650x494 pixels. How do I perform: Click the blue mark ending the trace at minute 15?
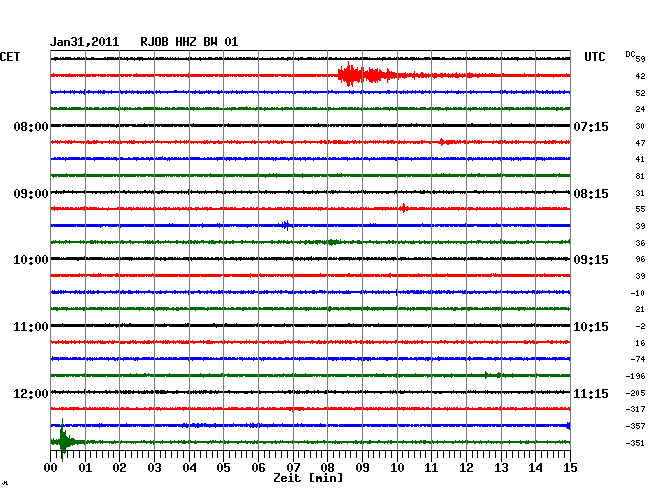pyautogui.click(x=568, y=426)
